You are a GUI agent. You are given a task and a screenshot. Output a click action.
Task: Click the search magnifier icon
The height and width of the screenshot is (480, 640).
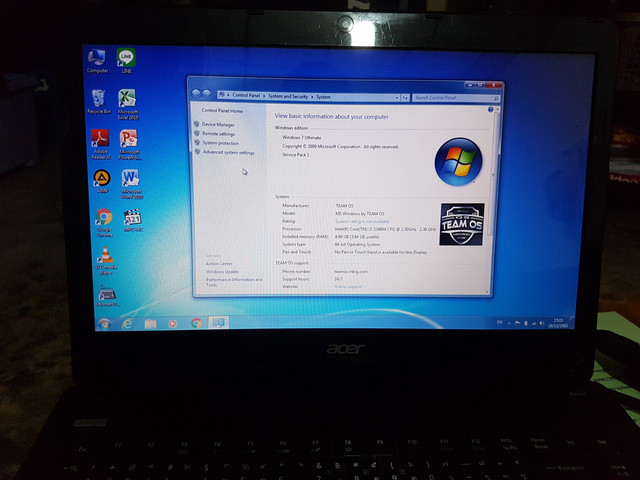[496, 99]
